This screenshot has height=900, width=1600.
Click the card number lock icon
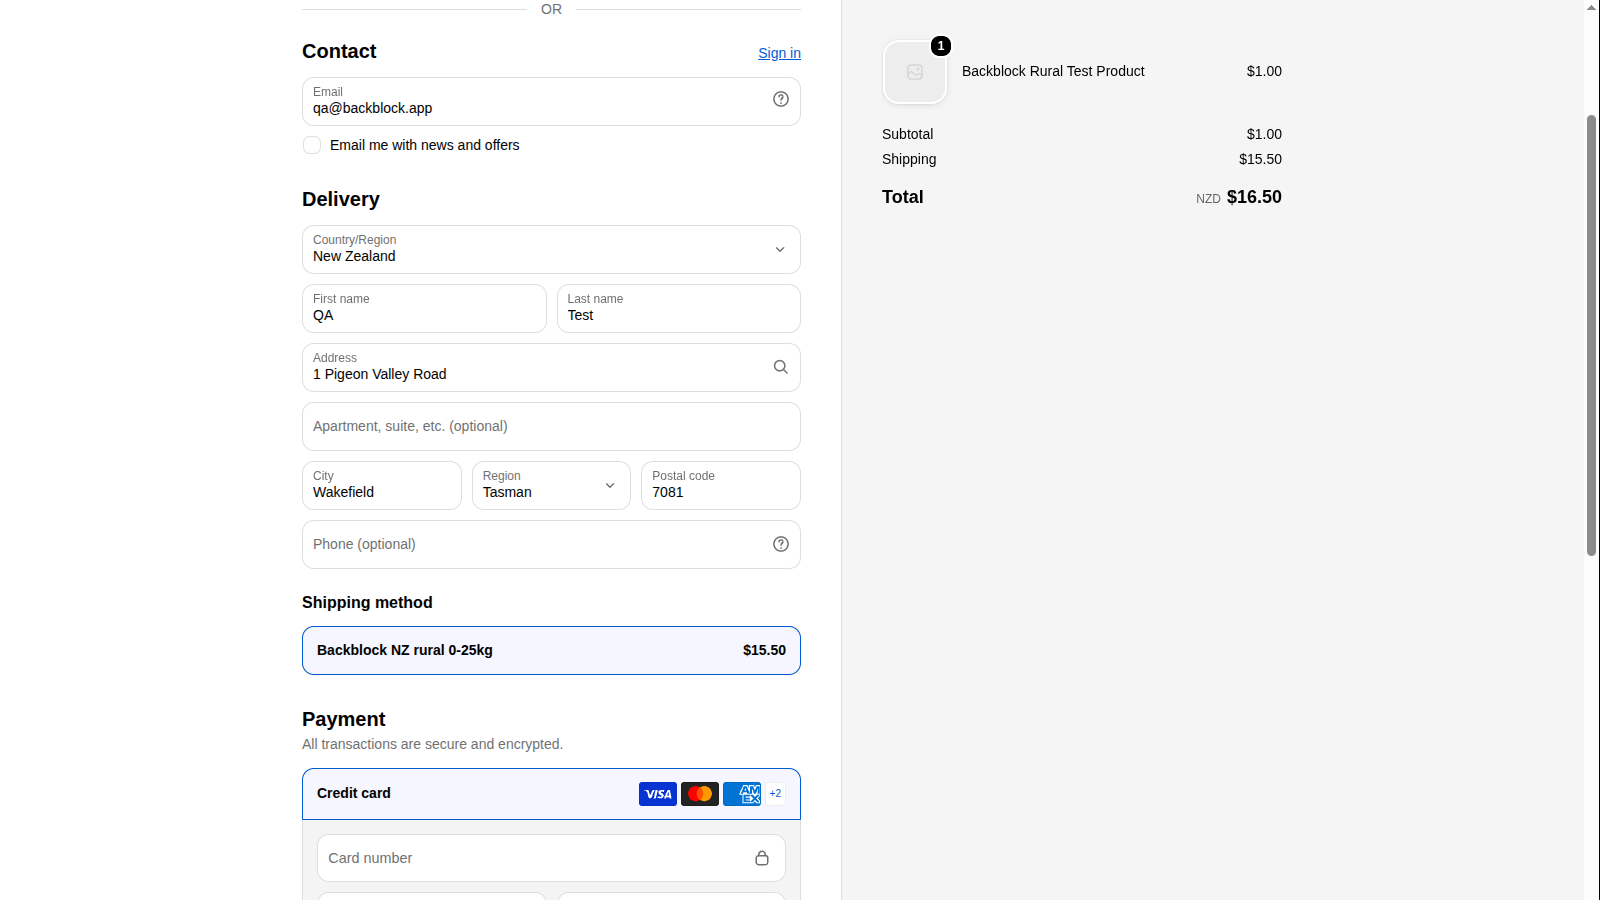click(762, 858)
